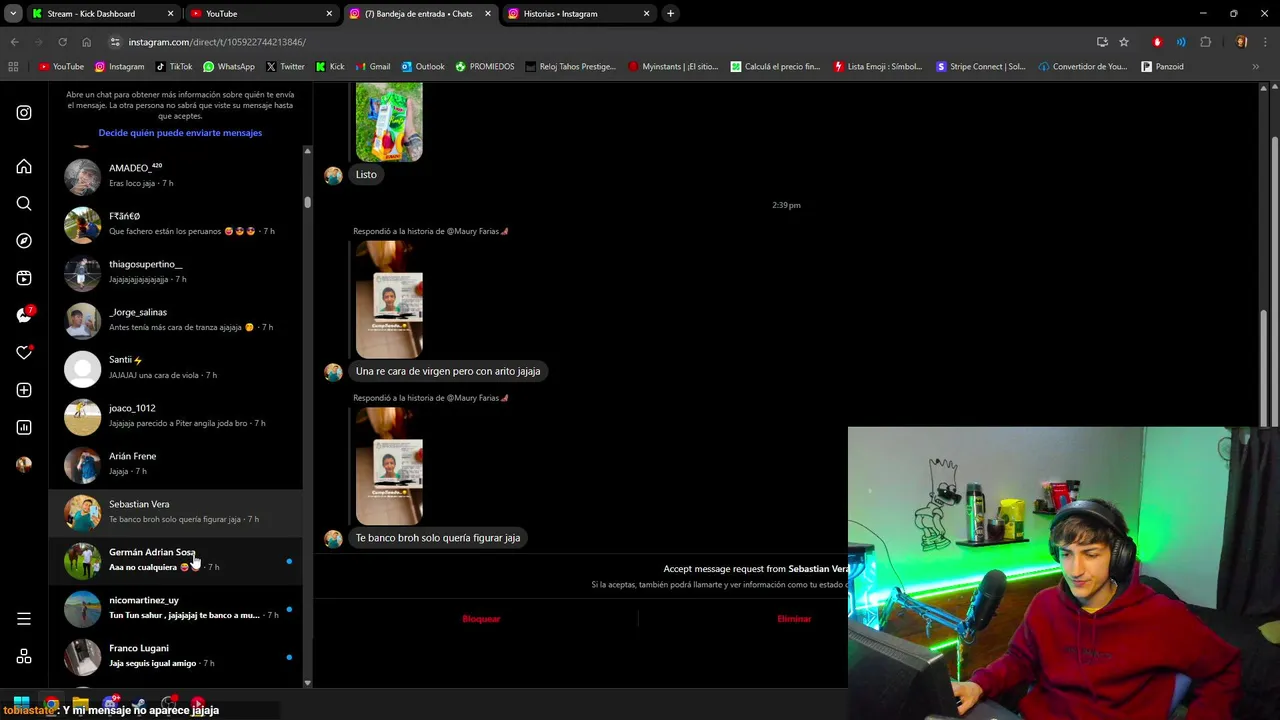Open Notifications heart icon
The width and height of the screenshot is (1280, 720).
click(24, 353)
